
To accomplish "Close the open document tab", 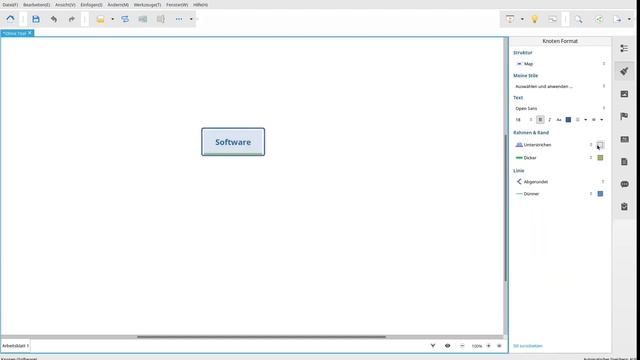I will coord(30,33).
